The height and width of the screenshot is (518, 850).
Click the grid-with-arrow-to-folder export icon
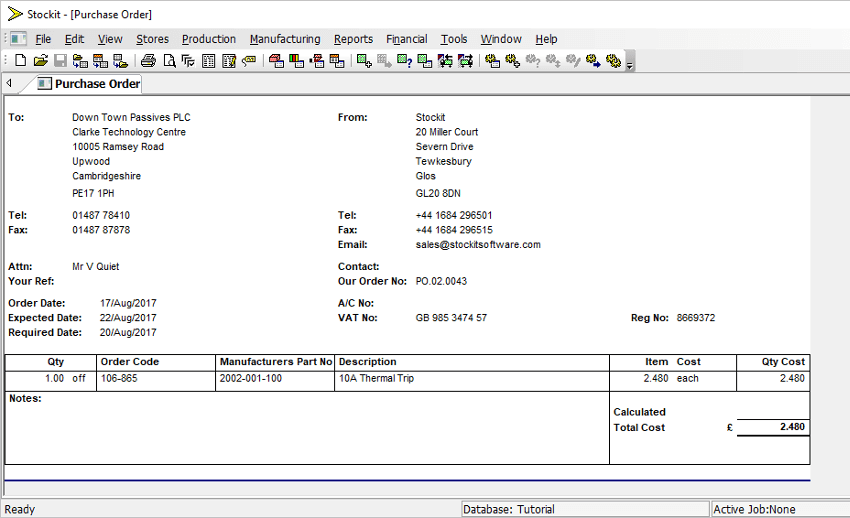point(120,61)
